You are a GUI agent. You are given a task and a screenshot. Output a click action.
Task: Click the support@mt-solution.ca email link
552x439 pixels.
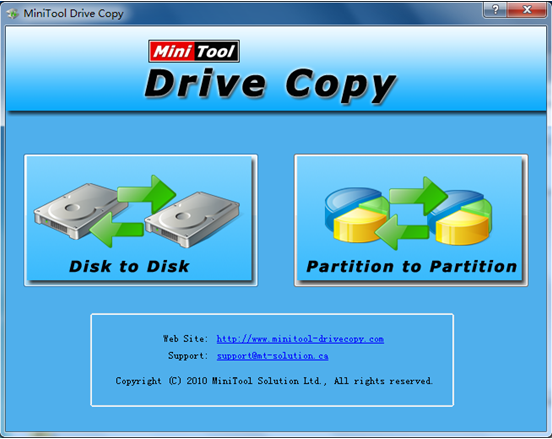272,356
